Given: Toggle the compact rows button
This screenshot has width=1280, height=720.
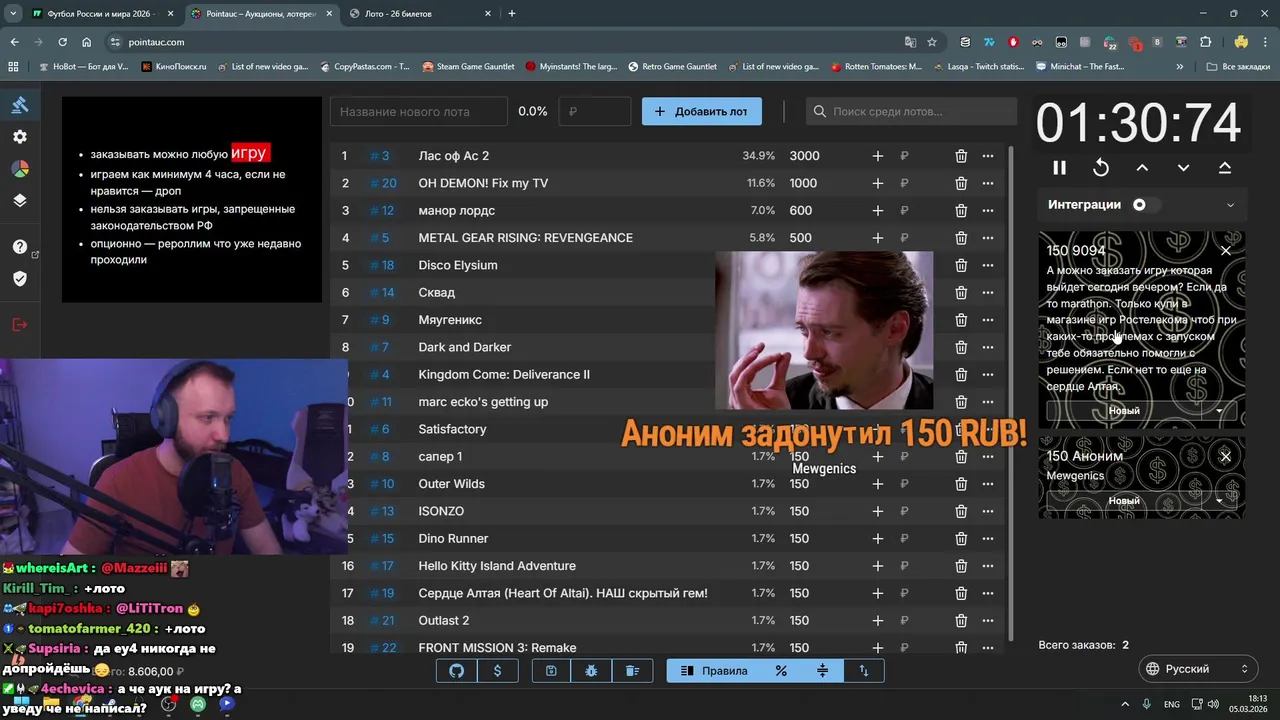Looking at the screenshot, I should (822, 671).
